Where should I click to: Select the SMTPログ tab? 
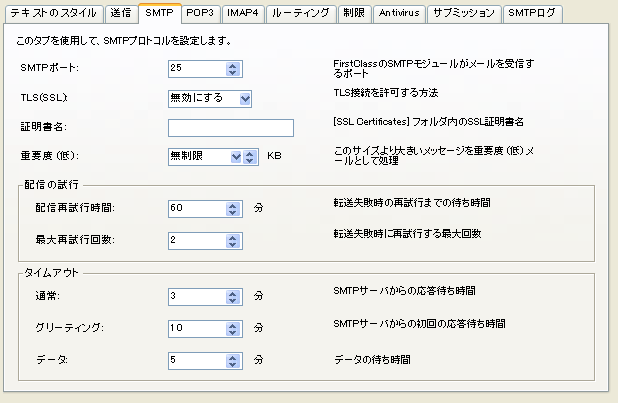click(532, 13)
